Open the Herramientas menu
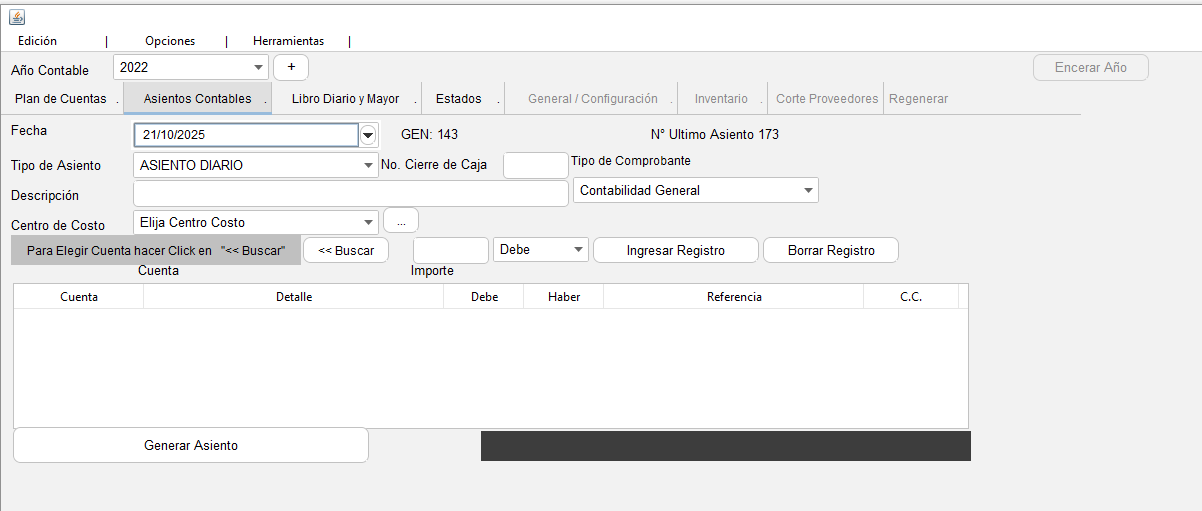This screenshot has height=511, width=1202. click(288, 41)
